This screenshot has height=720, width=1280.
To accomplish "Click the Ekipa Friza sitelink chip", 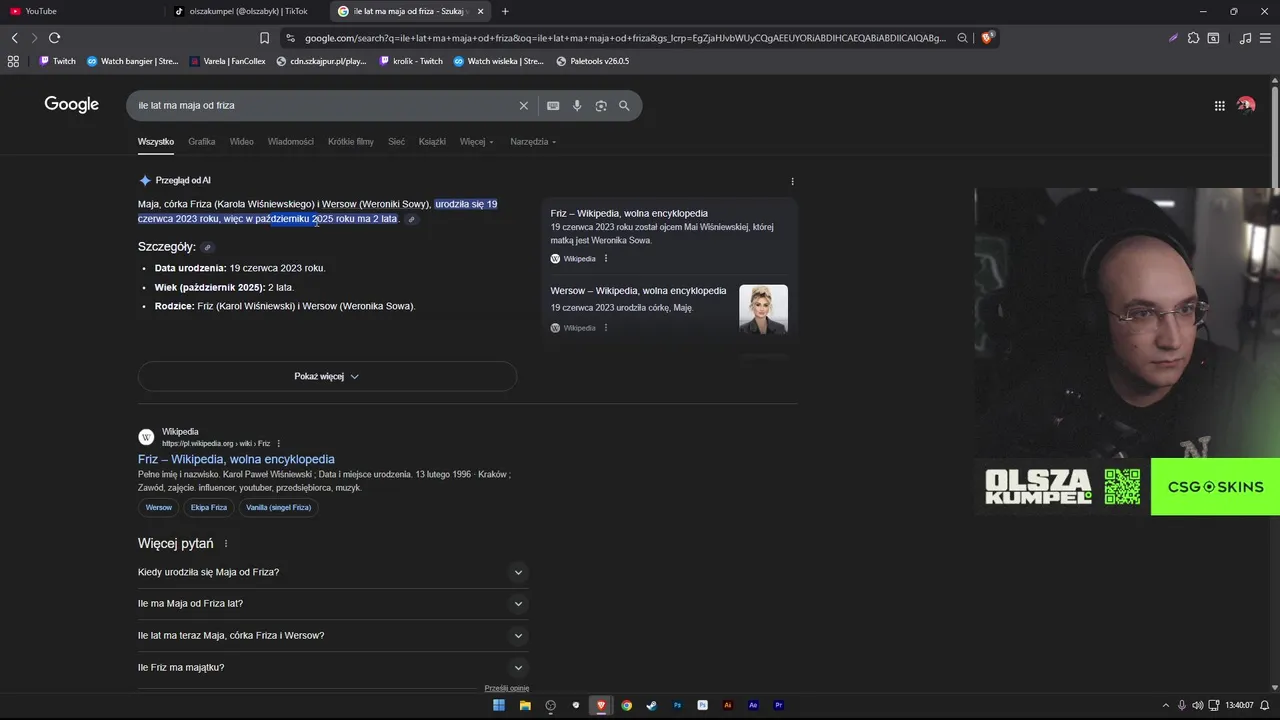I will click(209, 507).
